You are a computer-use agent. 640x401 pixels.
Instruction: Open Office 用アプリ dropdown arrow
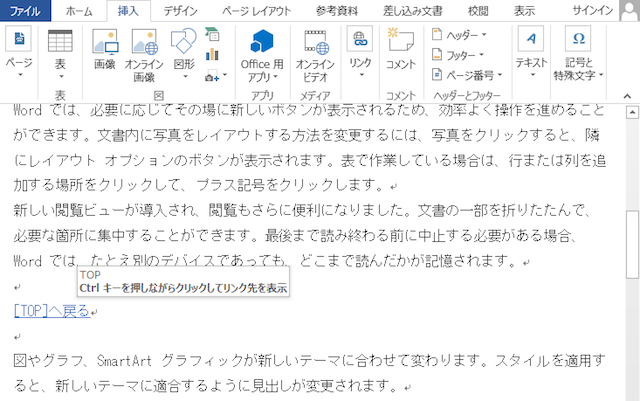pos(276,77)
